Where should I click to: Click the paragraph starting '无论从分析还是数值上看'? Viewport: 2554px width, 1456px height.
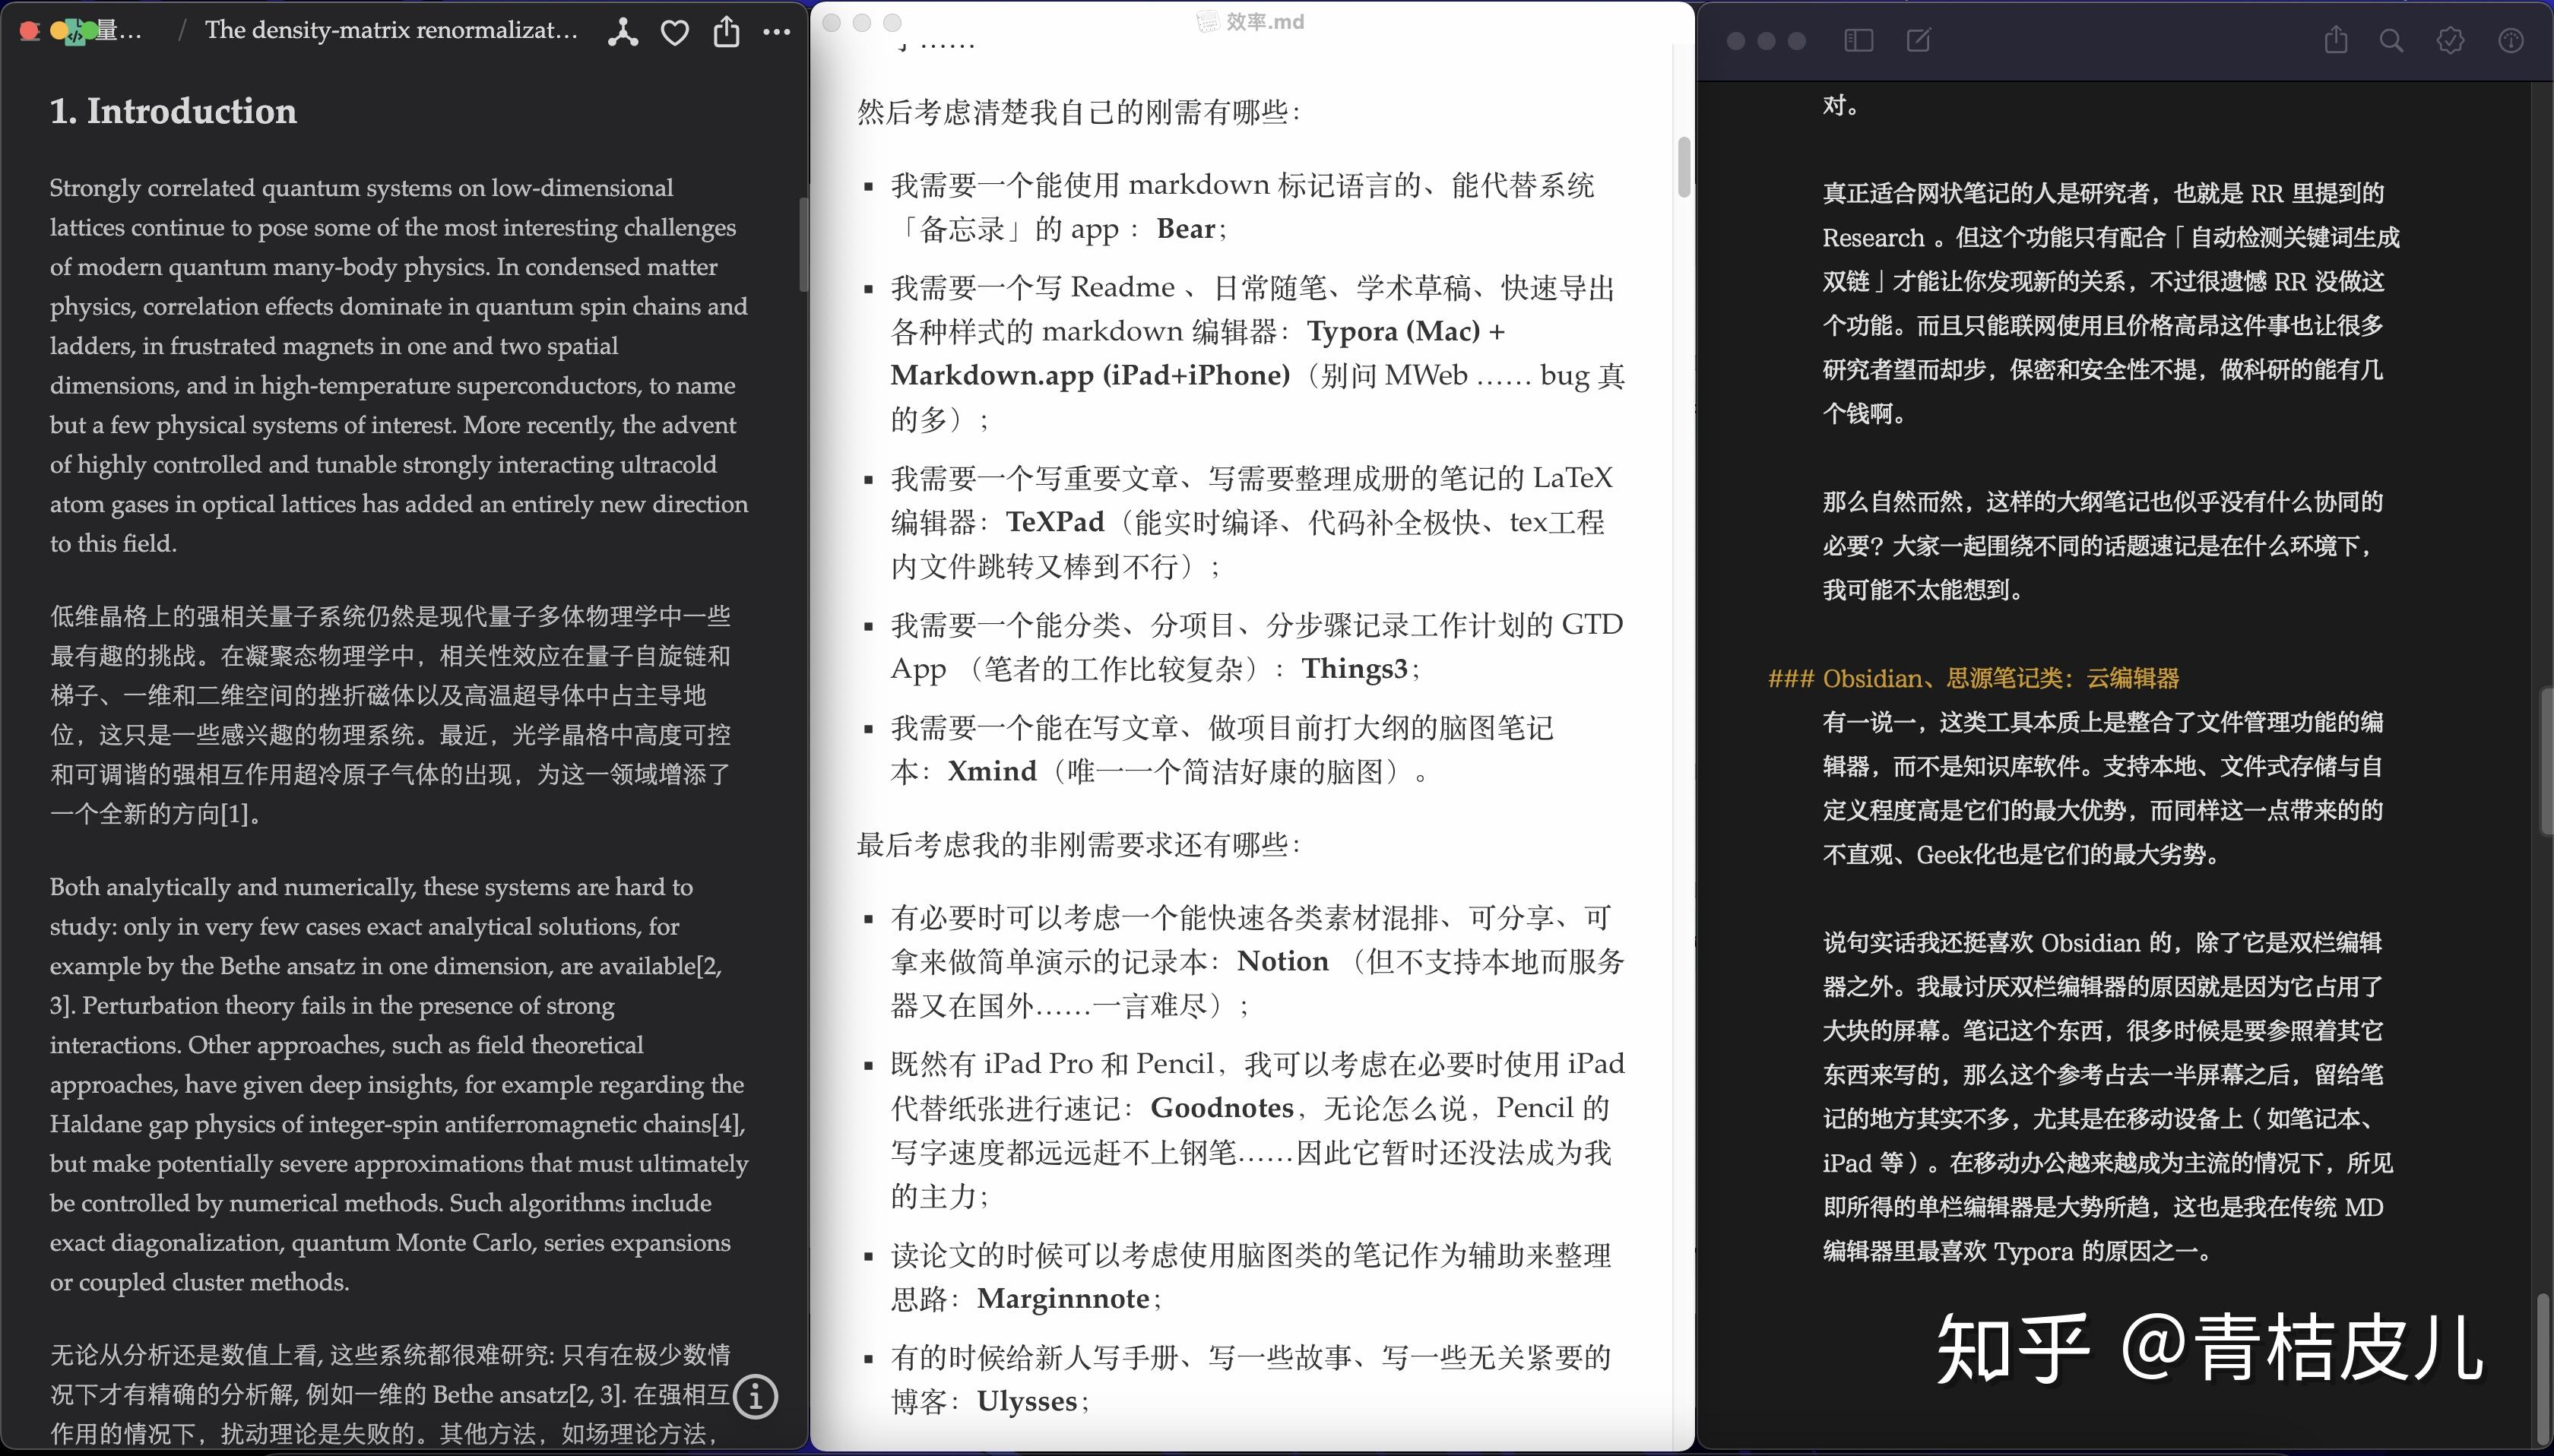point(391,1394)
